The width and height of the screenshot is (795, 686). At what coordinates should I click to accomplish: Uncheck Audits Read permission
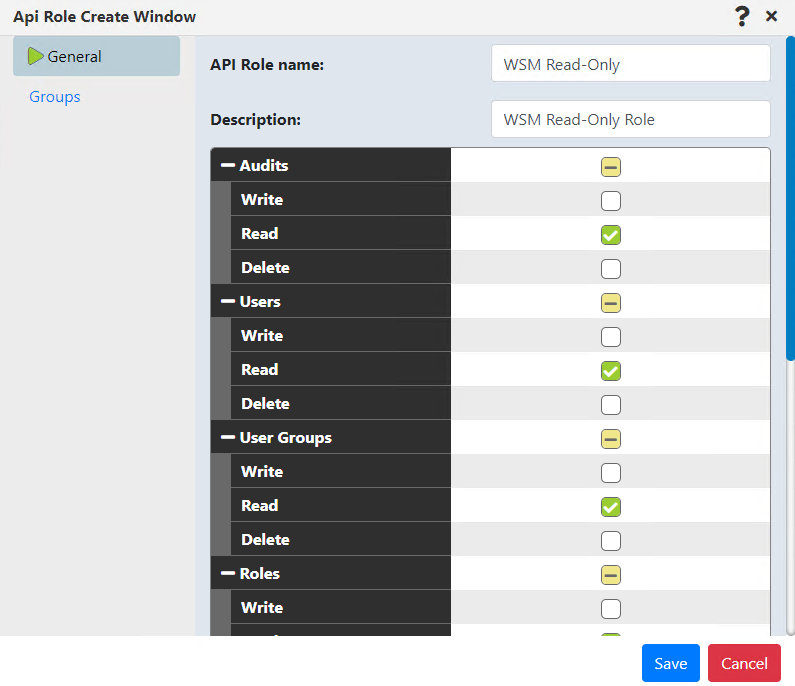point(610,235)
